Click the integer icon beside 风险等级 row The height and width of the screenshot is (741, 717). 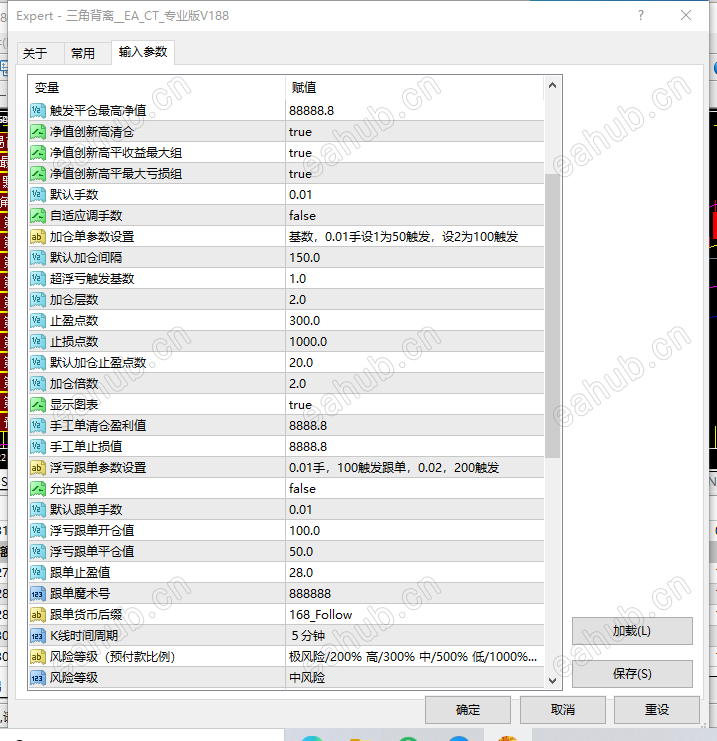(x=38, y=678)
